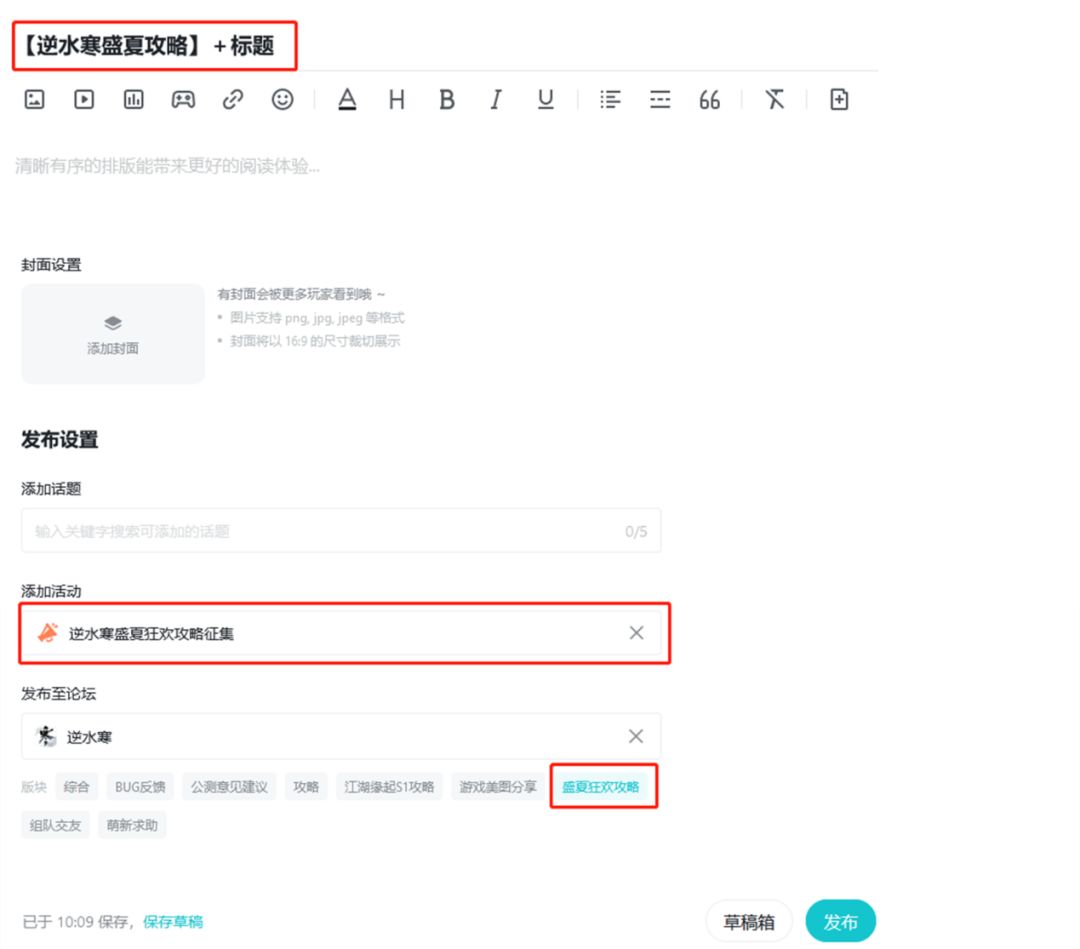Screen dimensions: 1080x949
Task: Toggle bold formatting
Action: (x=446, y=100)
